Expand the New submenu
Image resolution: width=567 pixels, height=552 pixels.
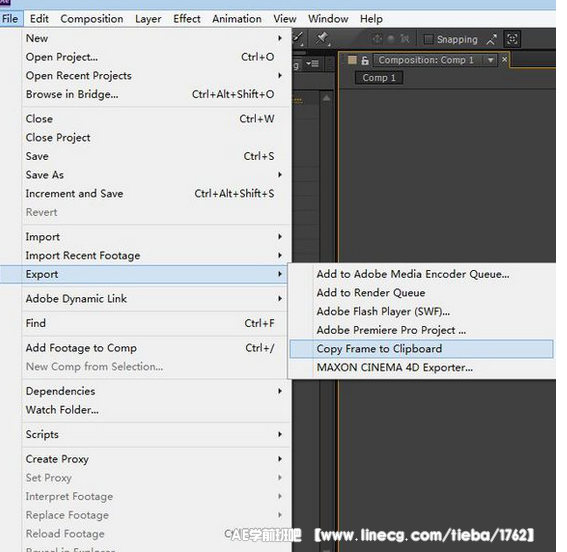(x=155, y=38)
